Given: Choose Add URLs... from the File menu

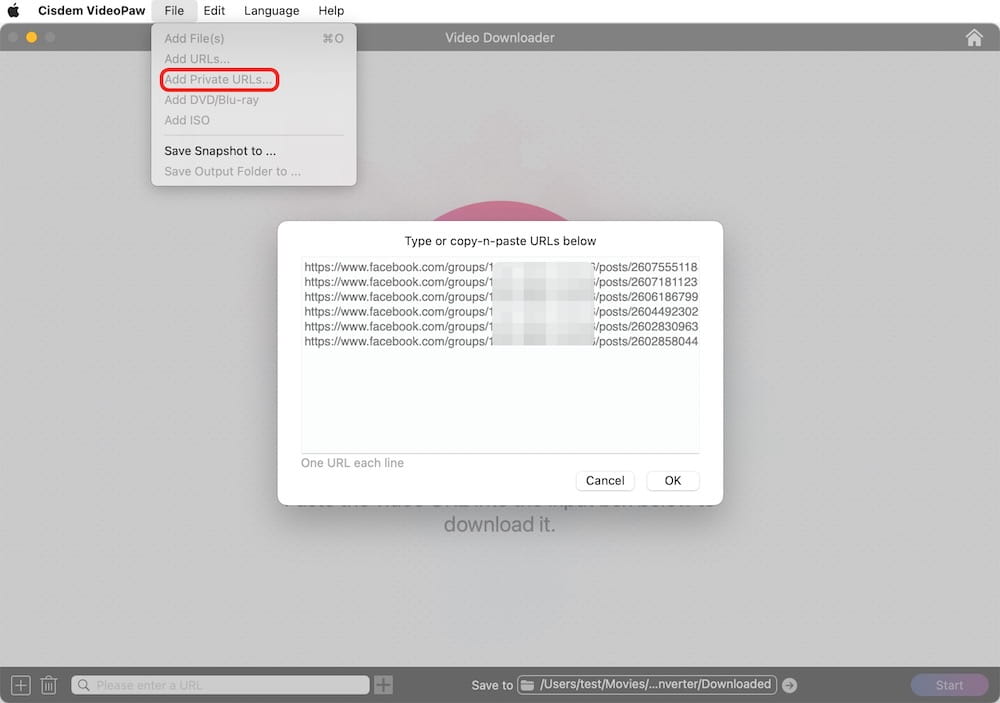Looking at the screenshot, I should [254, 59].
